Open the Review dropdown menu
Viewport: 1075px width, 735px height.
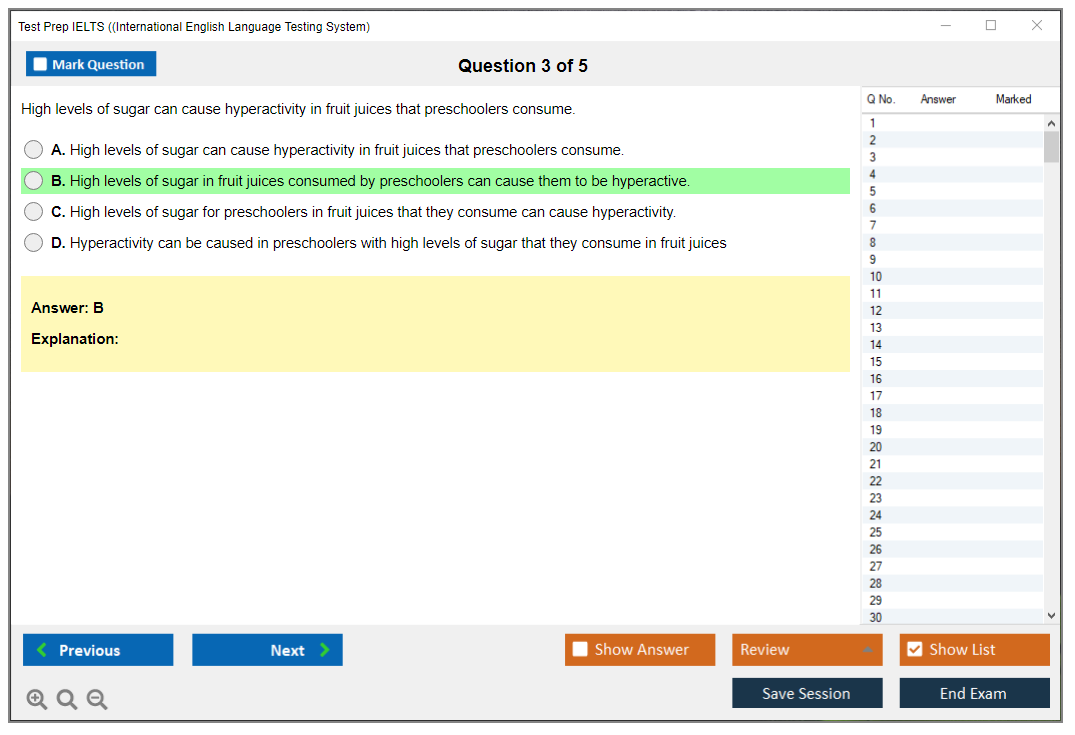click(x=807, y=650)
